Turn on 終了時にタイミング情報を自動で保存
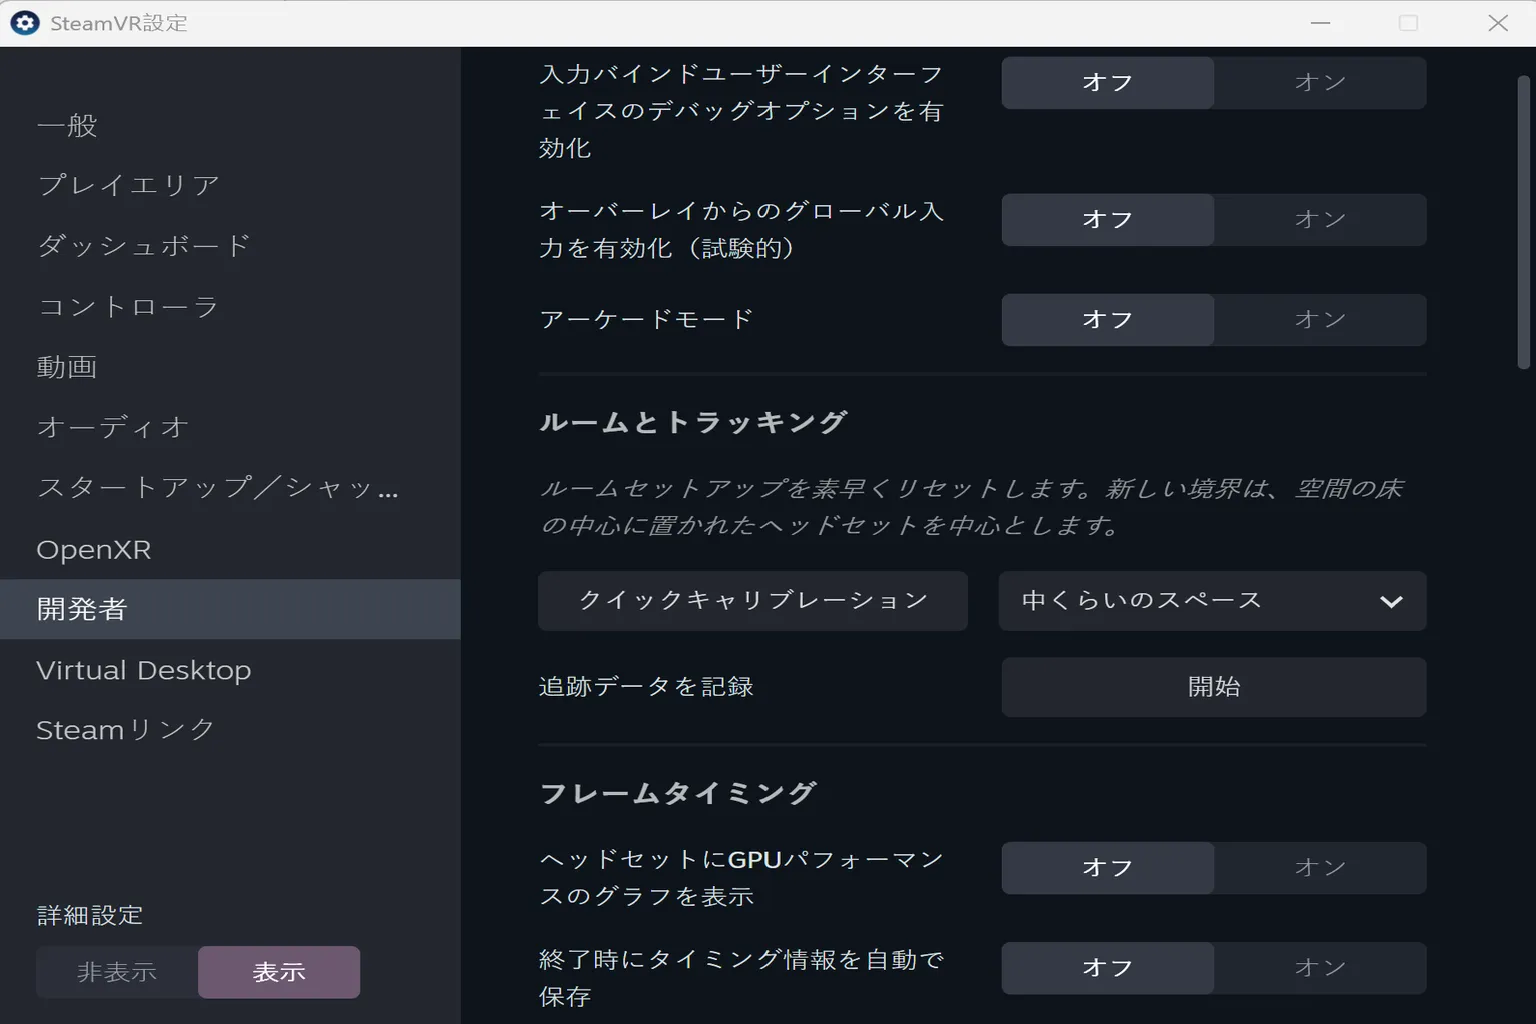 tap(1320, 968)
